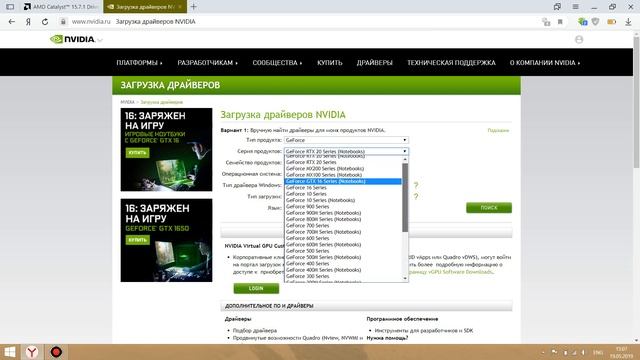Open the РАЗРАБОТЧИКАМ menu
The width and height of the screenshot is (640, 360).
point(207,62)
